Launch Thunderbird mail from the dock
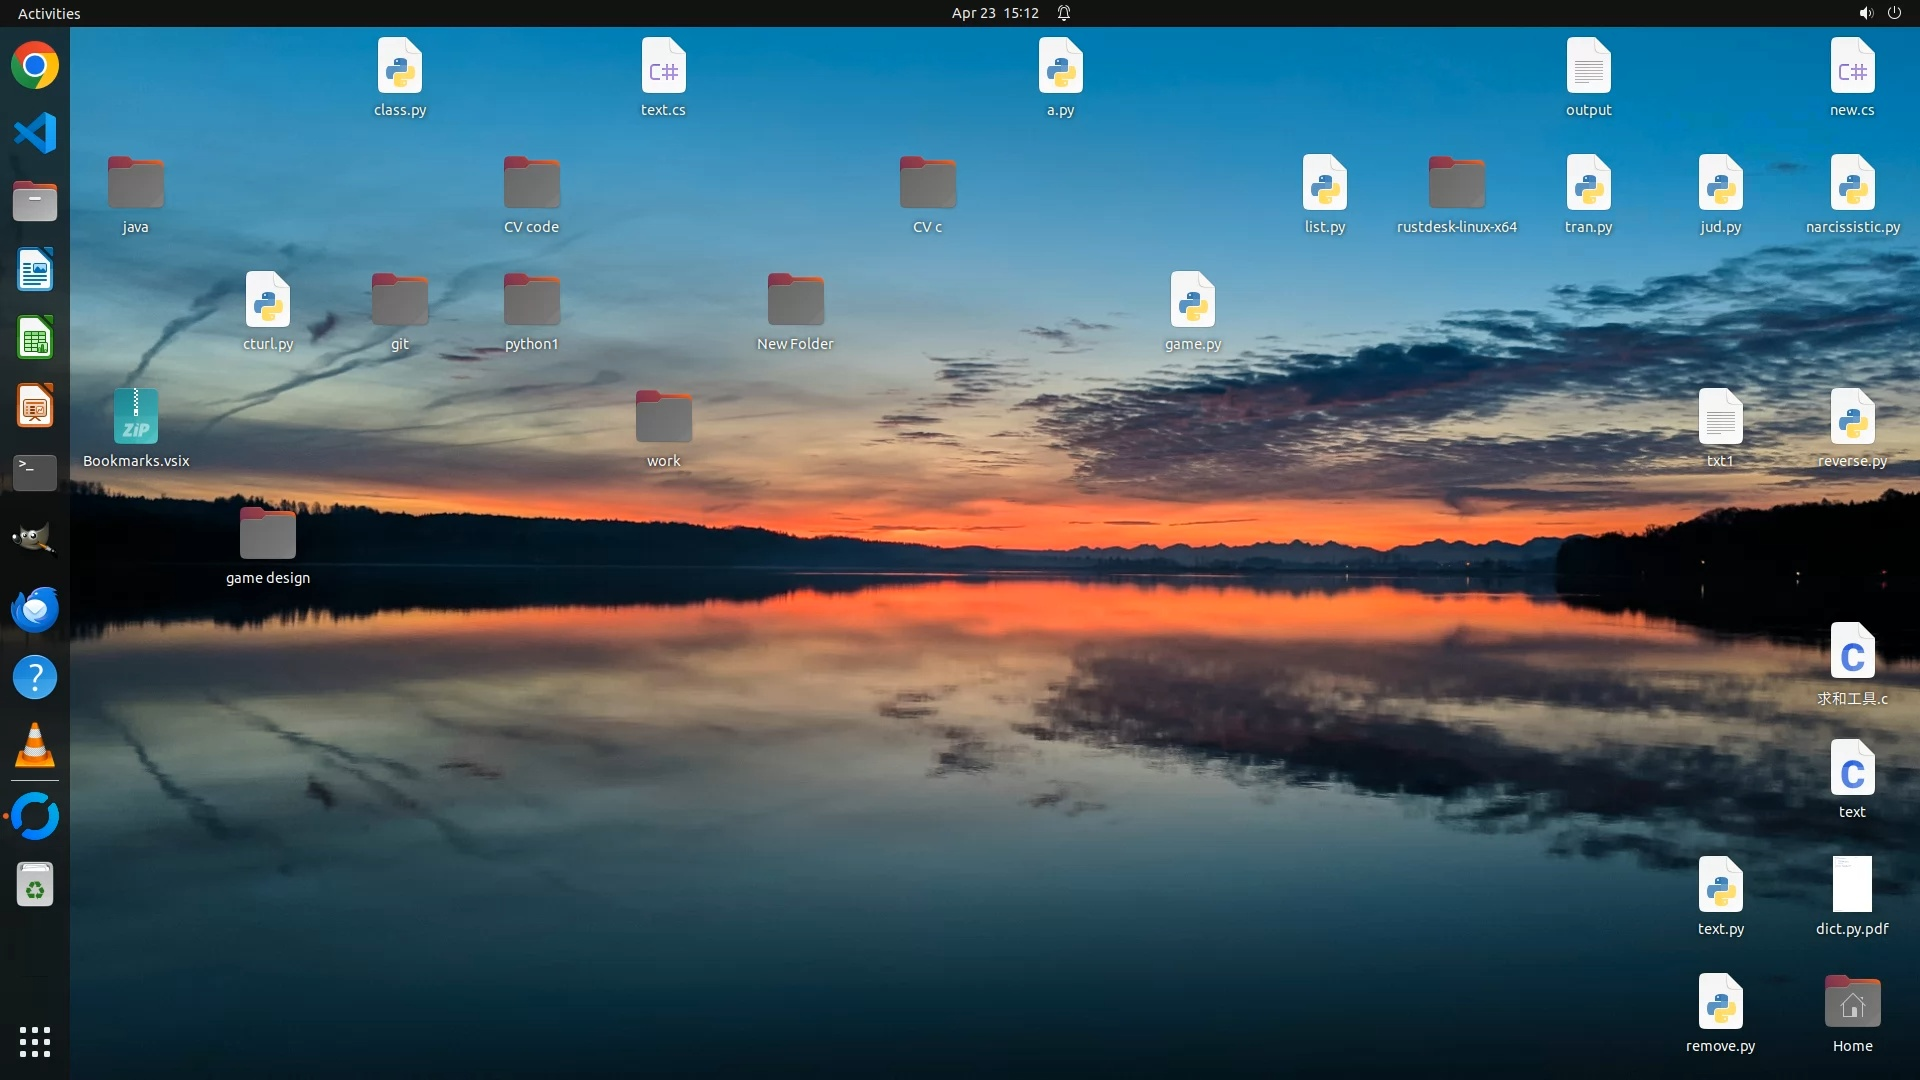The height and width of the screenshot is (1080, 1920). tap(35, 609)
